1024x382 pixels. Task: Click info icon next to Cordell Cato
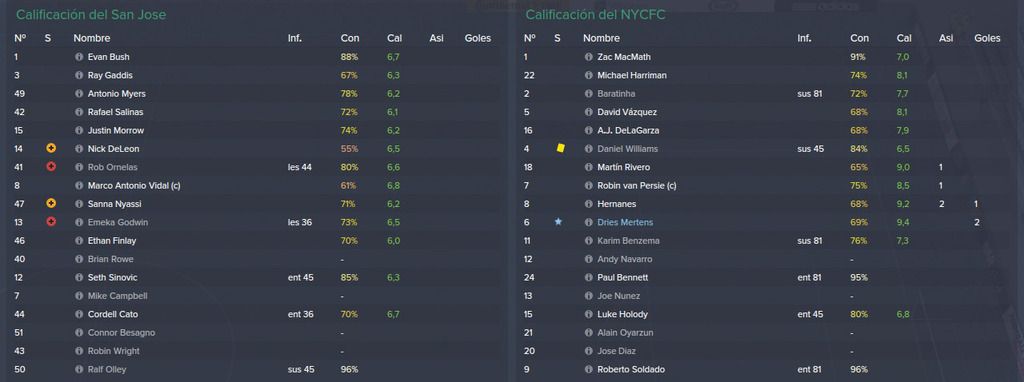coord(79,314)
